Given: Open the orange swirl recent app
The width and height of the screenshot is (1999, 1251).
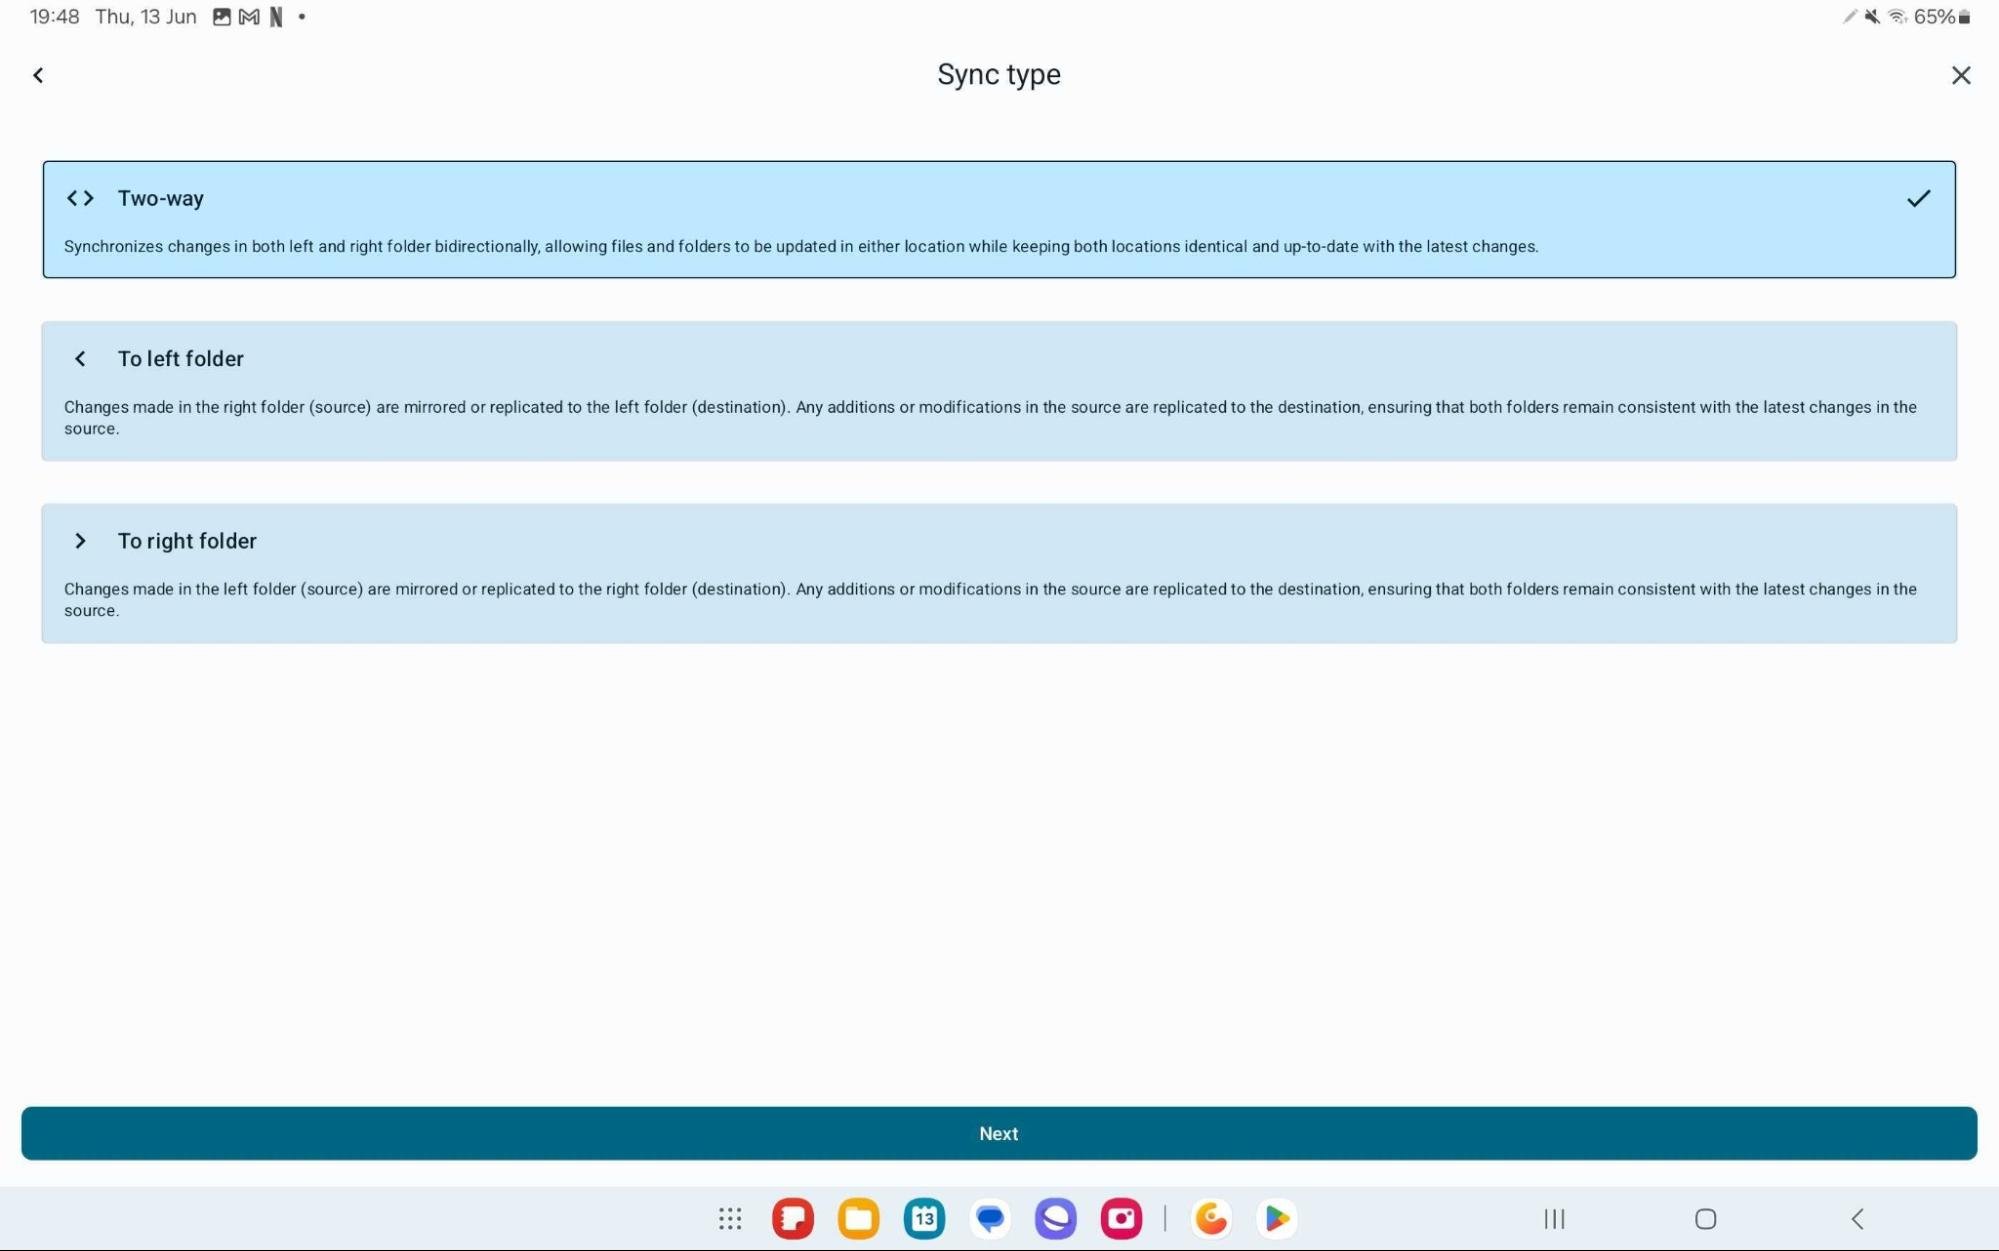Looking at the screenshot, I should [x=1211, y=1218].
